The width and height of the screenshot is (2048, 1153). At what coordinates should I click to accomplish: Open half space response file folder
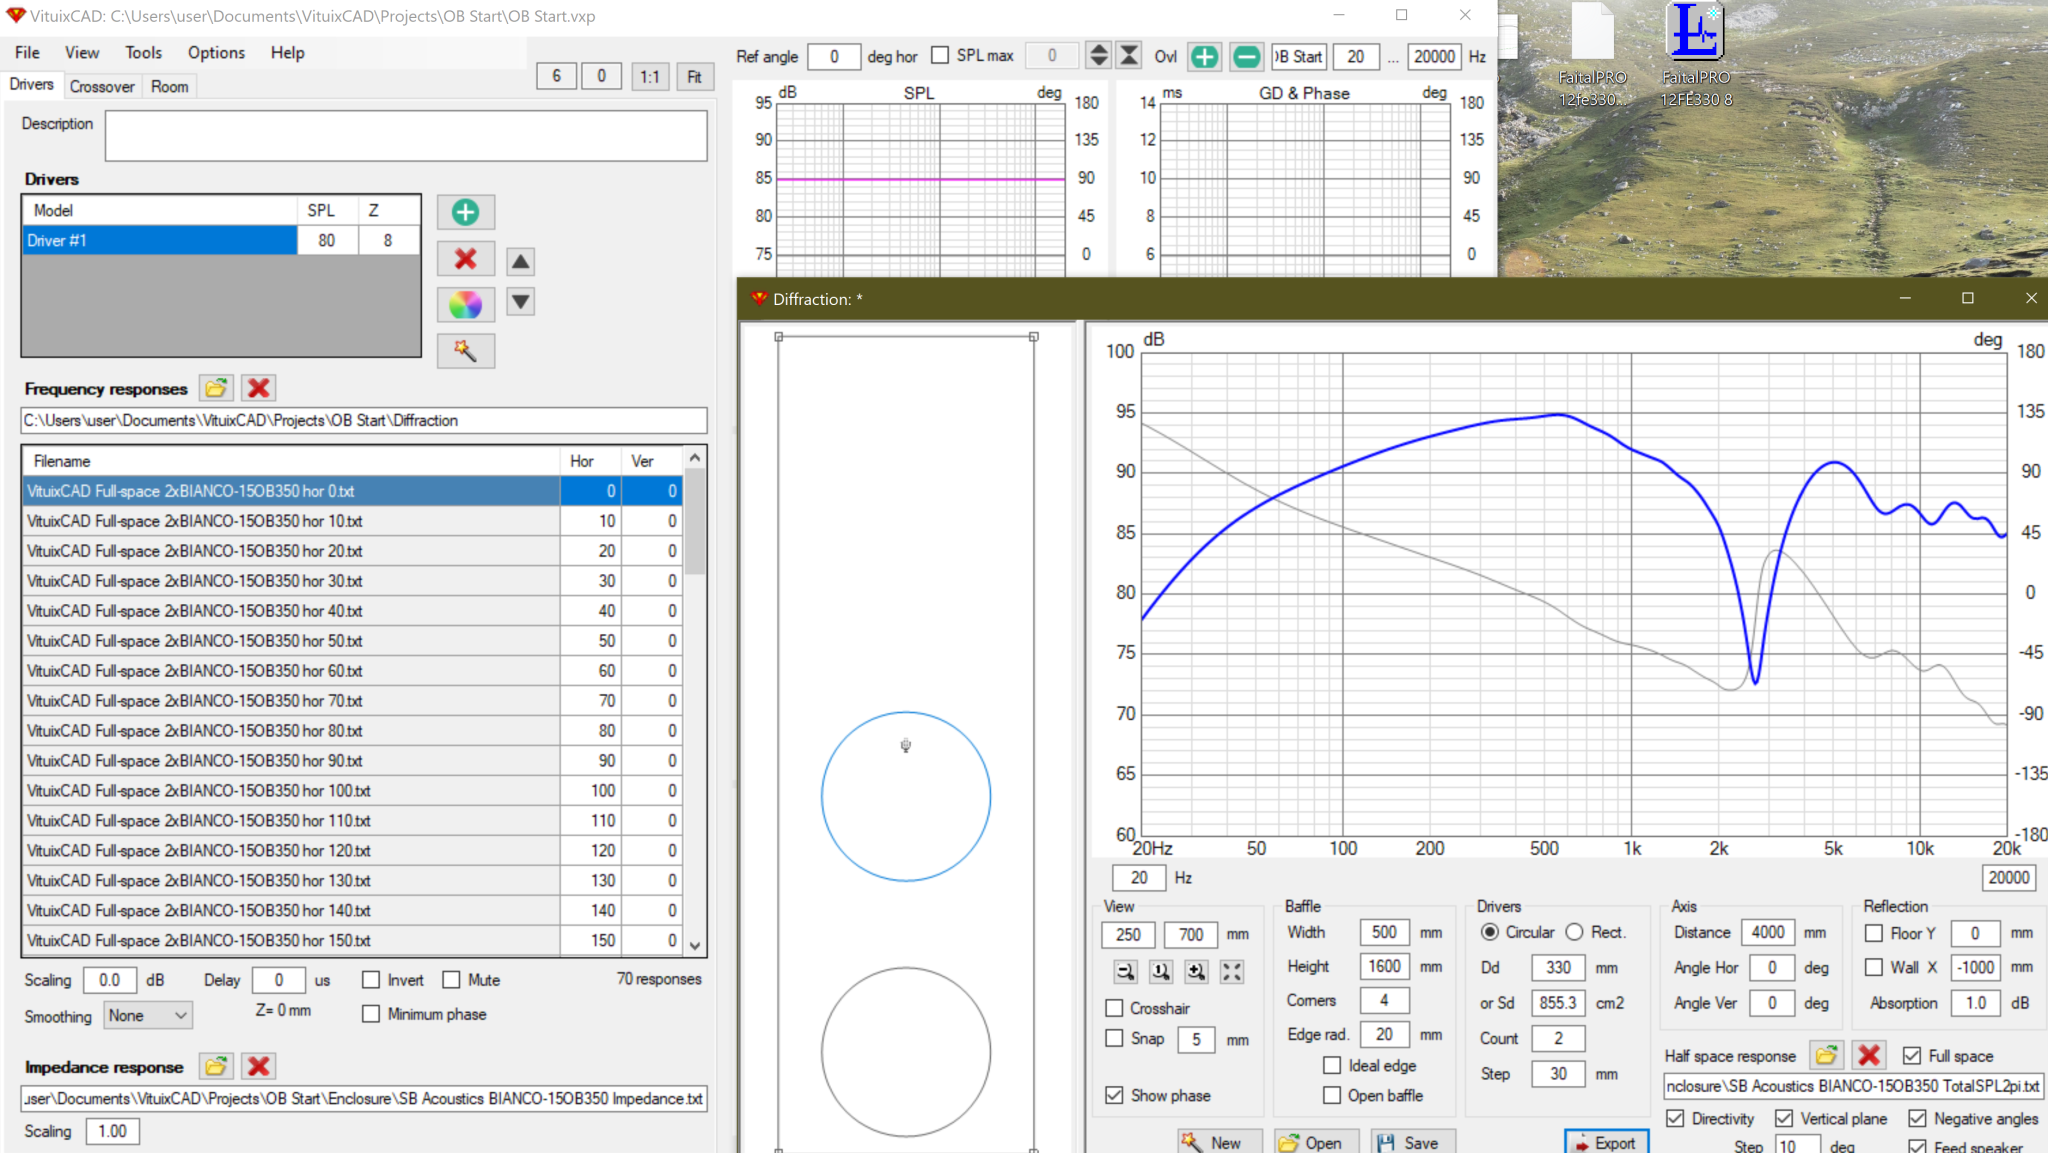click(x=1826, y=1055)
